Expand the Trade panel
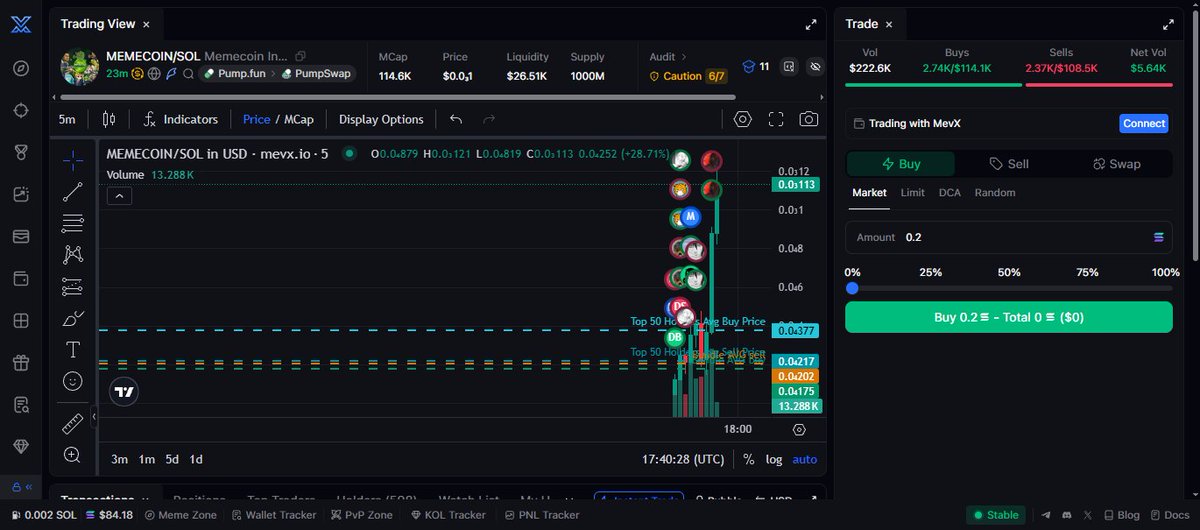The height and width of the screenshot is (530, 1200). tap(1168, 24)
